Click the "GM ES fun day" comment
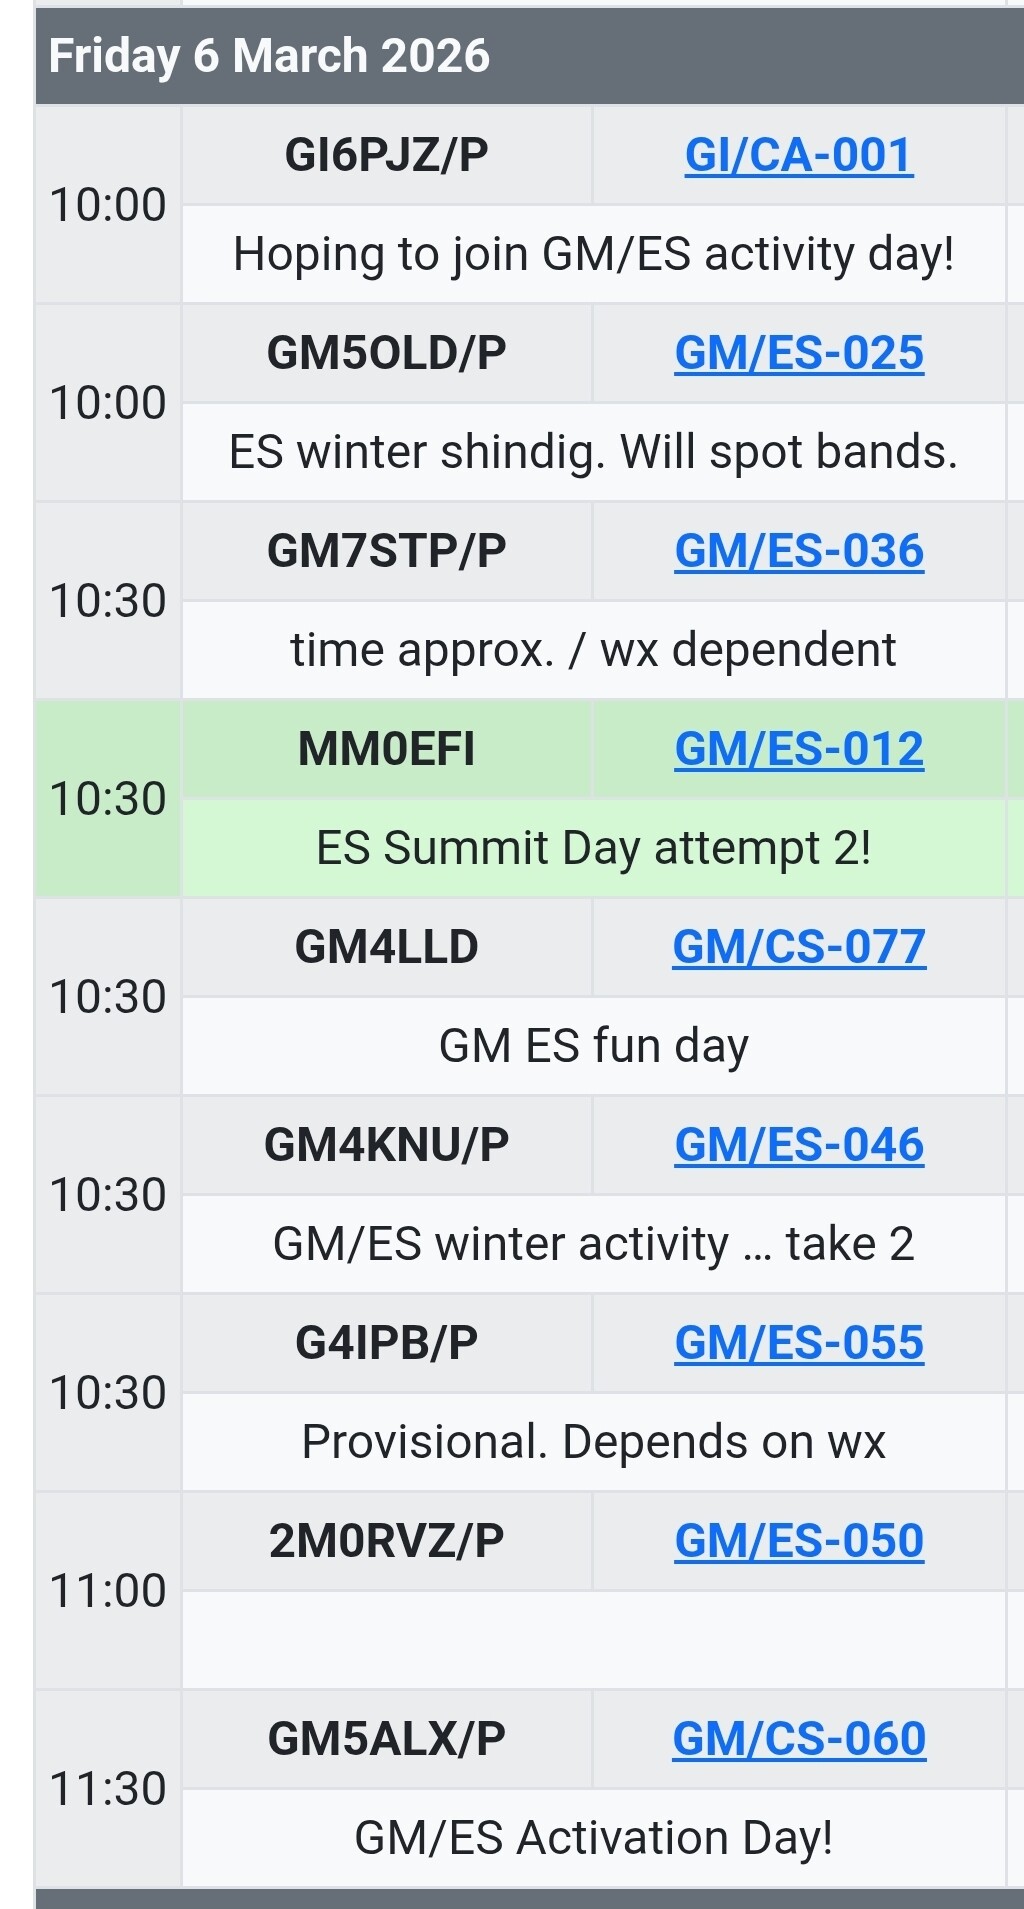Viewport: 1024px width, 1909px height. tap(593, 1046)
